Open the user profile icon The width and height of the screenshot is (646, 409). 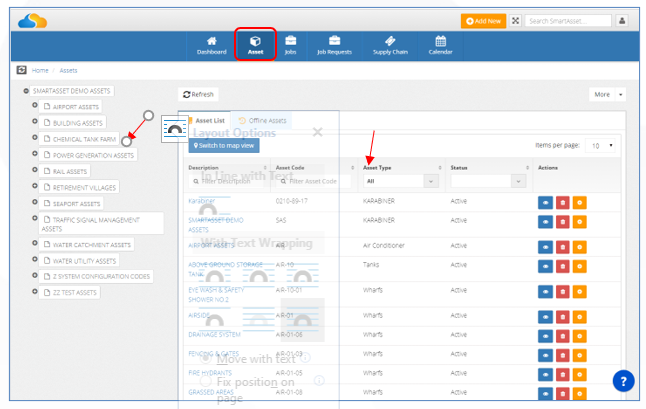(622, 21)
